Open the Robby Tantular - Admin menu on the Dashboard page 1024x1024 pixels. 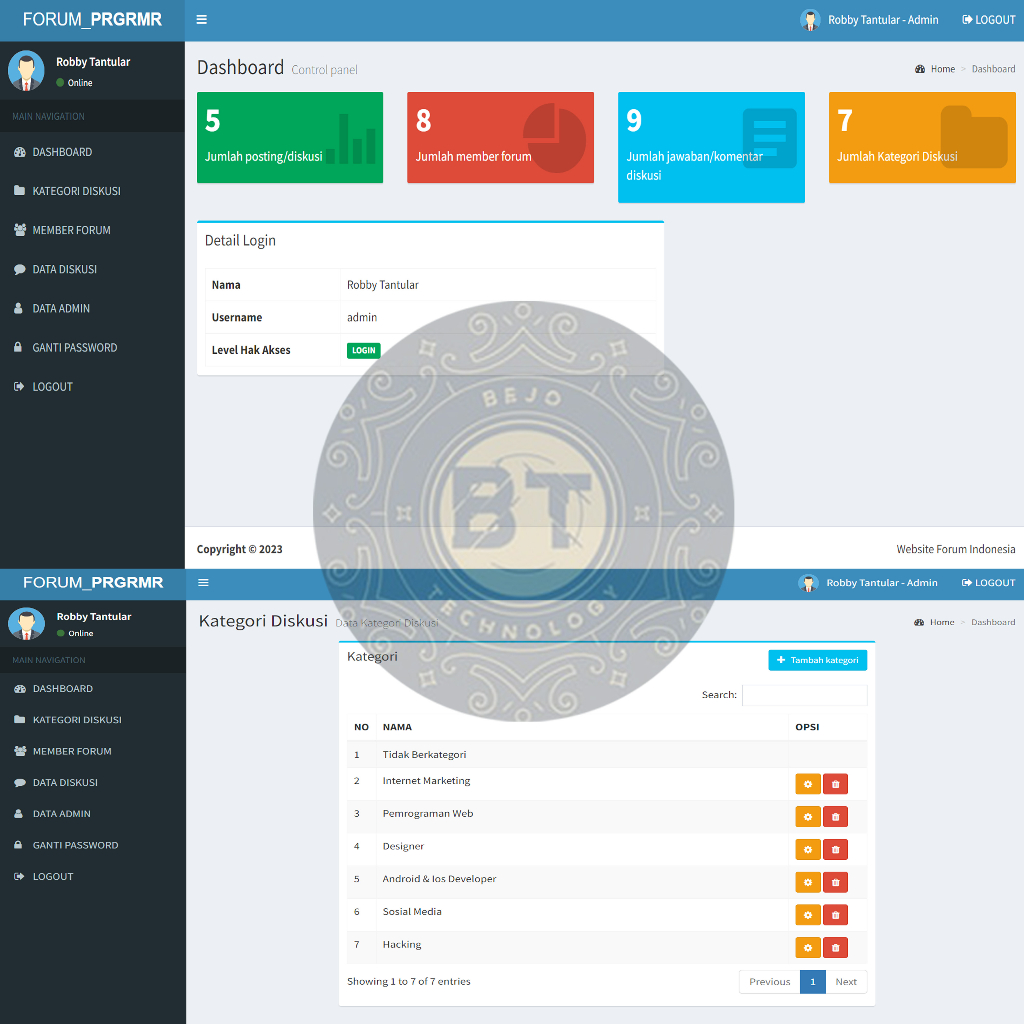(869, 20)
